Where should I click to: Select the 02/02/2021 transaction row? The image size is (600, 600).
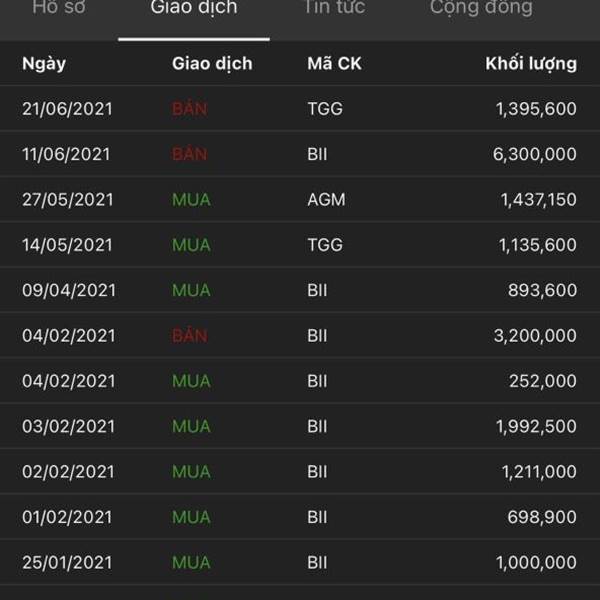tap(300, 471)
